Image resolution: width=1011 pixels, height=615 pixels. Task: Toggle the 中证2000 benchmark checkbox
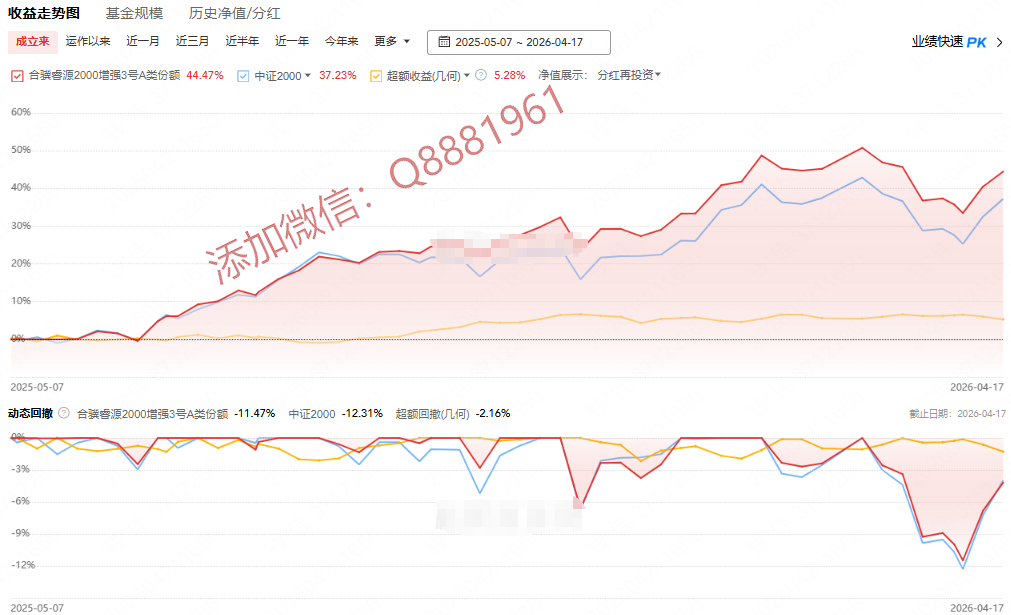(244, 75)
